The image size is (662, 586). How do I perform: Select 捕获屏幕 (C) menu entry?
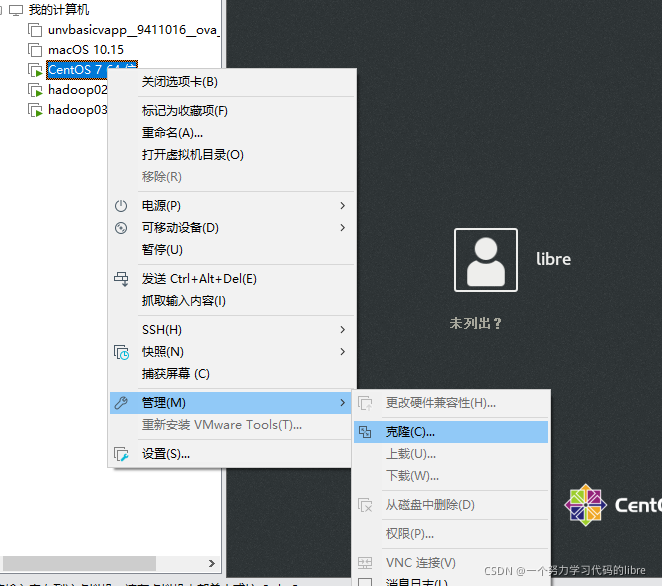pos(231,374)
